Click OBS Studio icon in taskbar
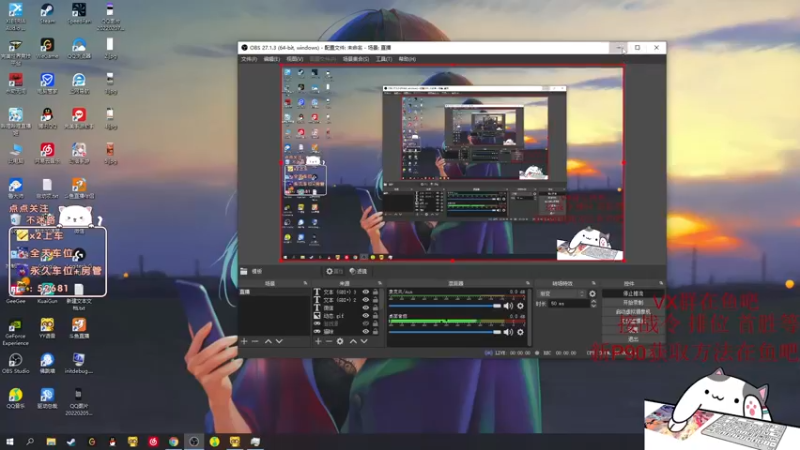The image size is (800, 450). 194,442
